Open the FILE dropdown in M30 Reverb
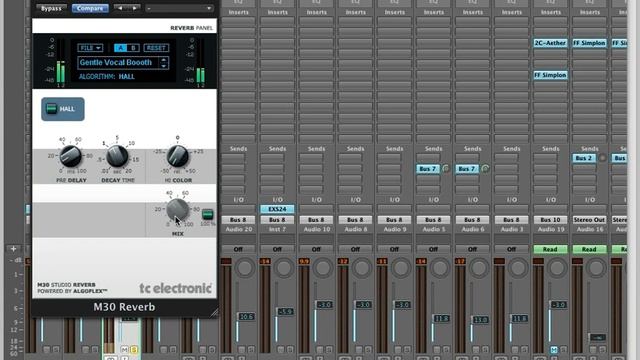This screenshot has height=360, width=640. 90,48
